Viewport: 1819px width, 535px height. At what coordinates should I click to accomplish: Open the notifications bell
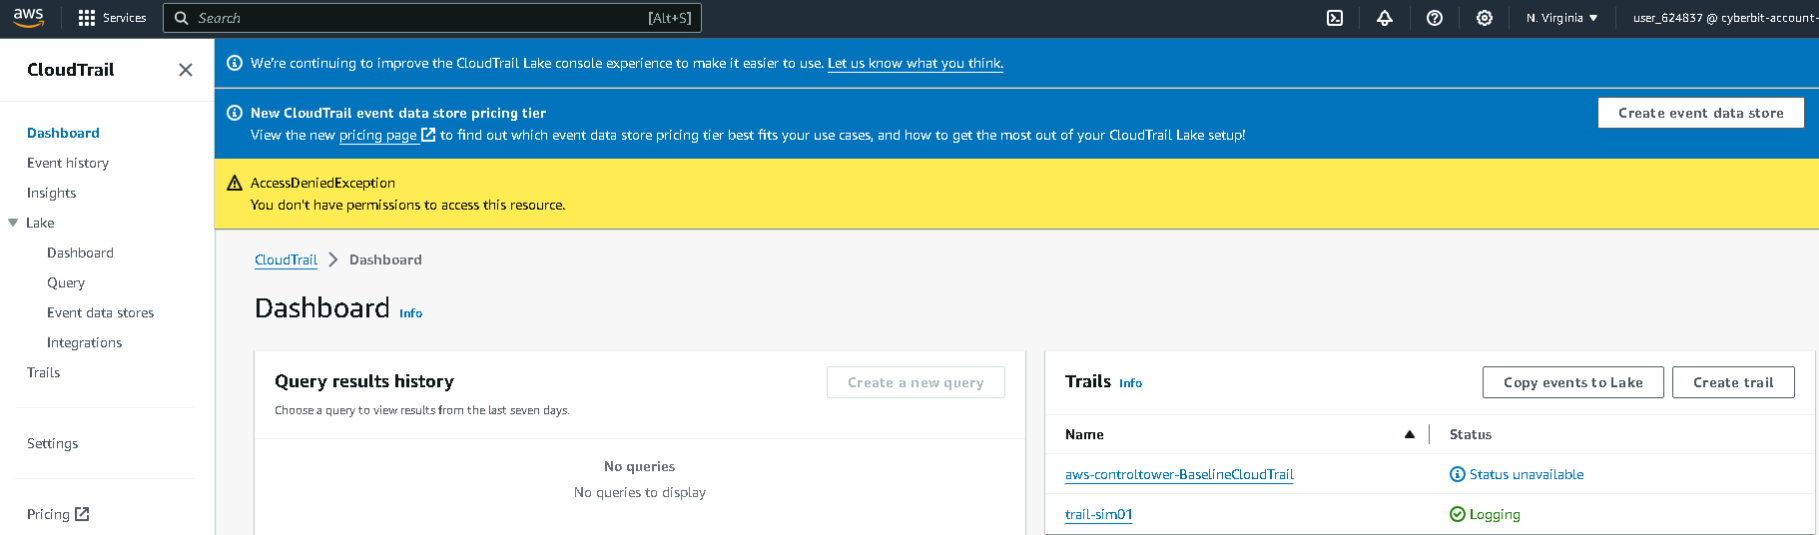[x=1385, y=18]
